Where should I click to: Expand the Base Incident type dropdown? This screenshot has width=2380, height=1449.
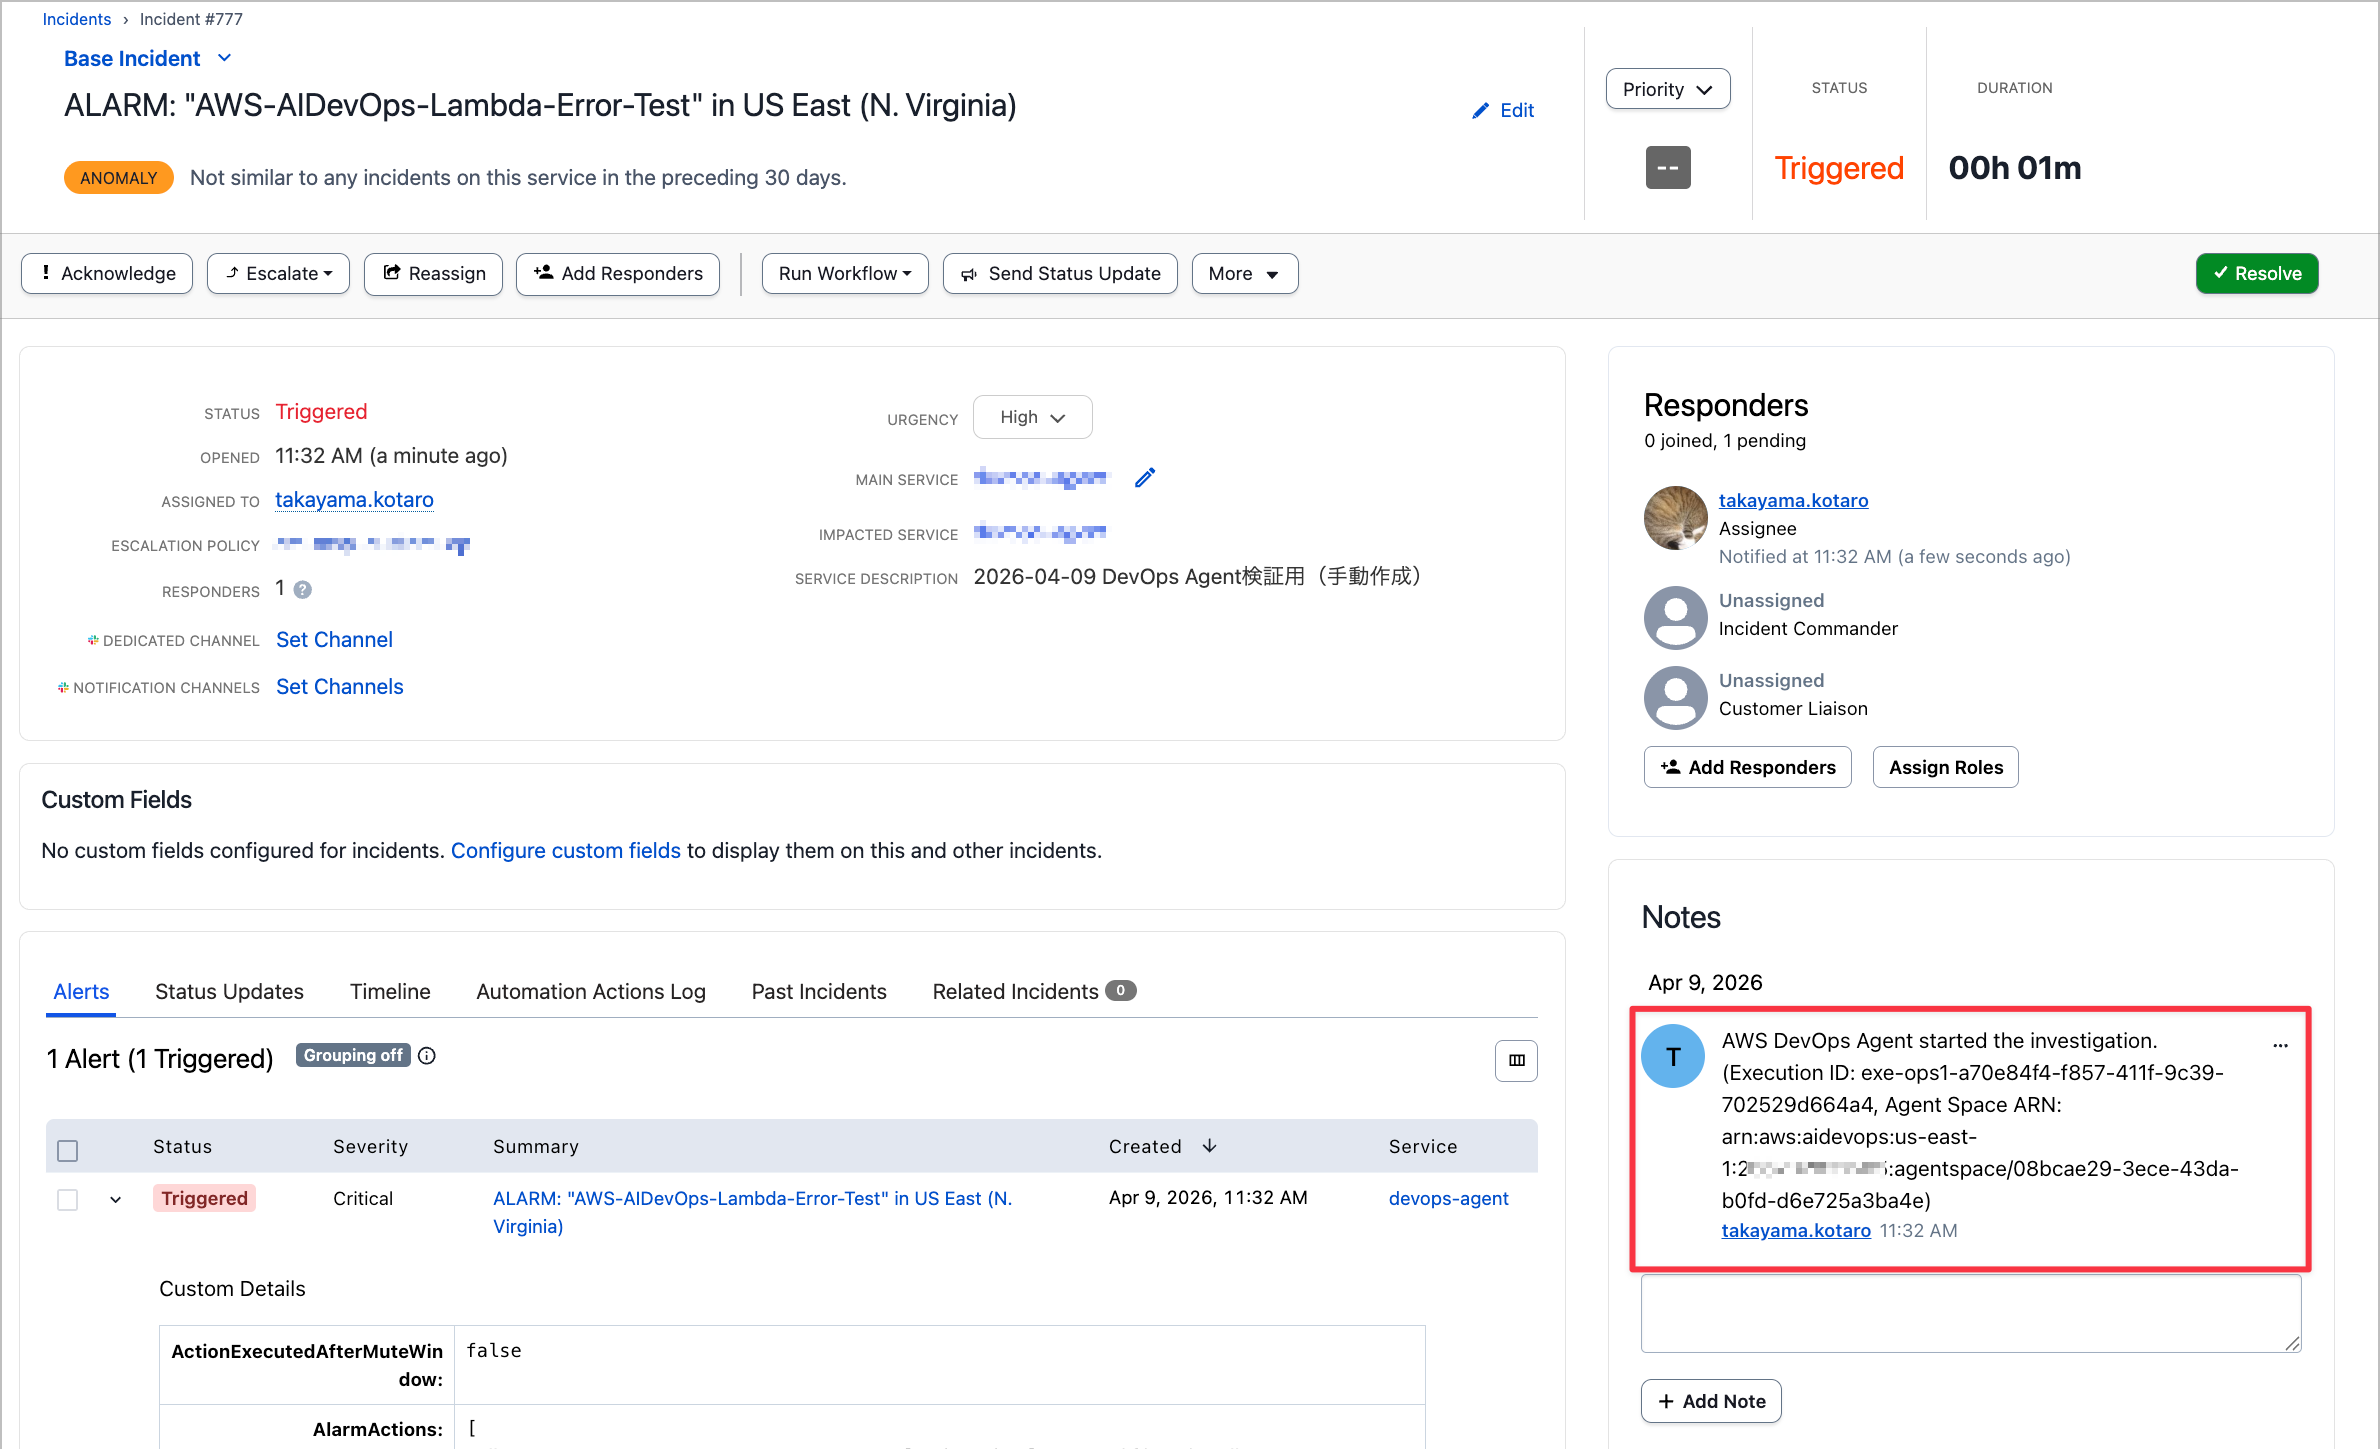[x=224, y=58]
